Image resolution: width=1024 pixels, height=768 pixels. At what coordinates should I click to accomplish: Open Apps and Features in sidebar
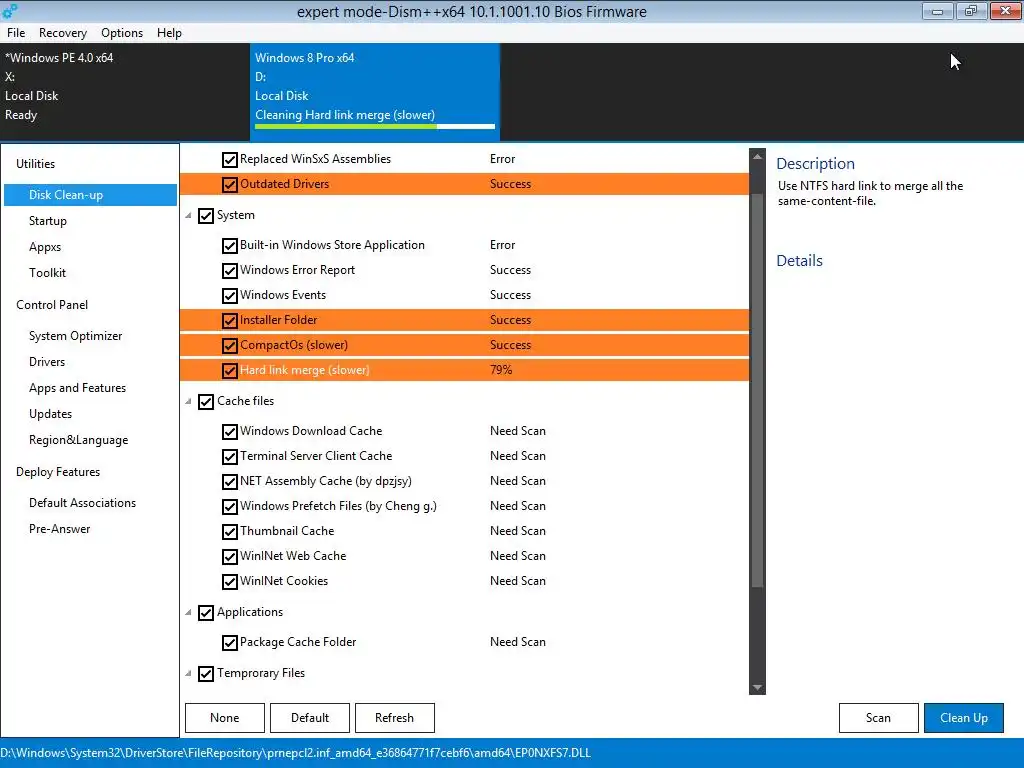pos(77,388)
